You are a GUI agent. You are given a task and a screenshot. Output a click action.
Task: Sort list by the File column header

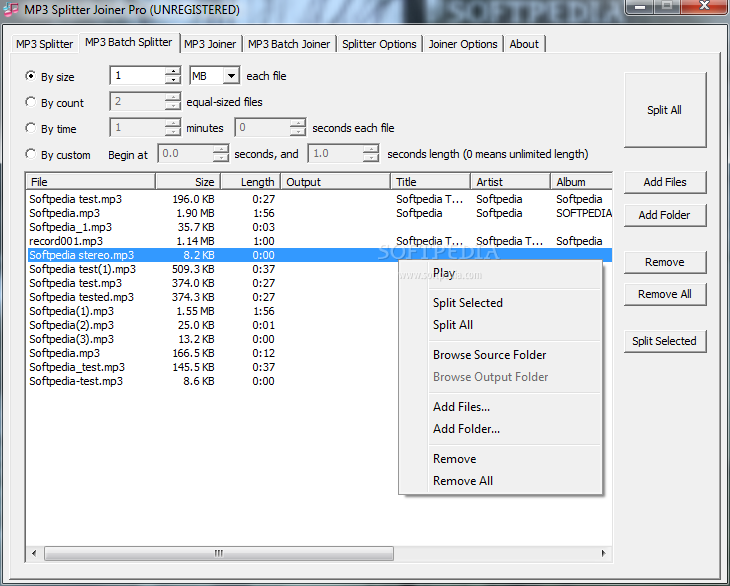click(x=90, y=182)
